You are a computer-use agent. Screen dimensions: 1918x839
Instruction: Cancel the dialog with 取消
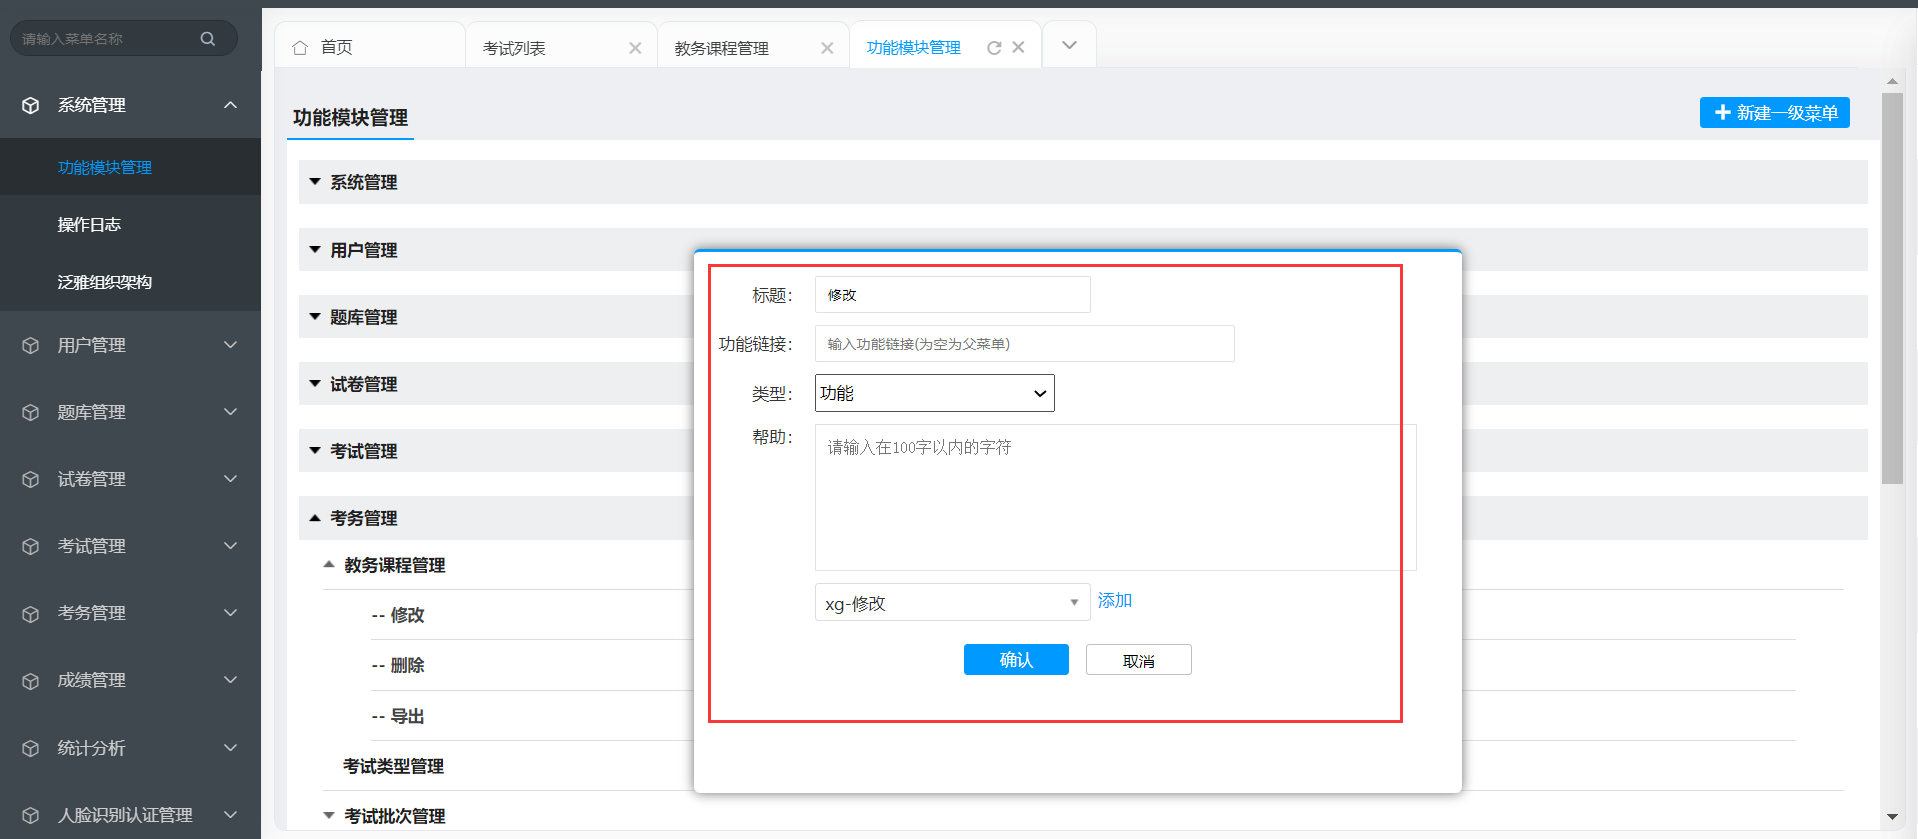point(1139,660)
